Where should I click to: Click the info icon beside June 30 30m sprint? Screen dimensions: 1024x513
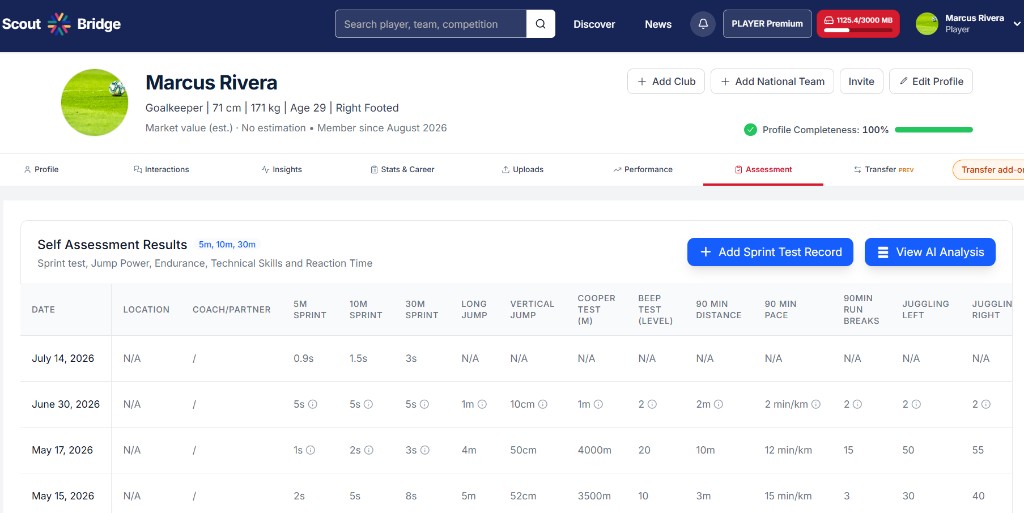pos(424,404)
